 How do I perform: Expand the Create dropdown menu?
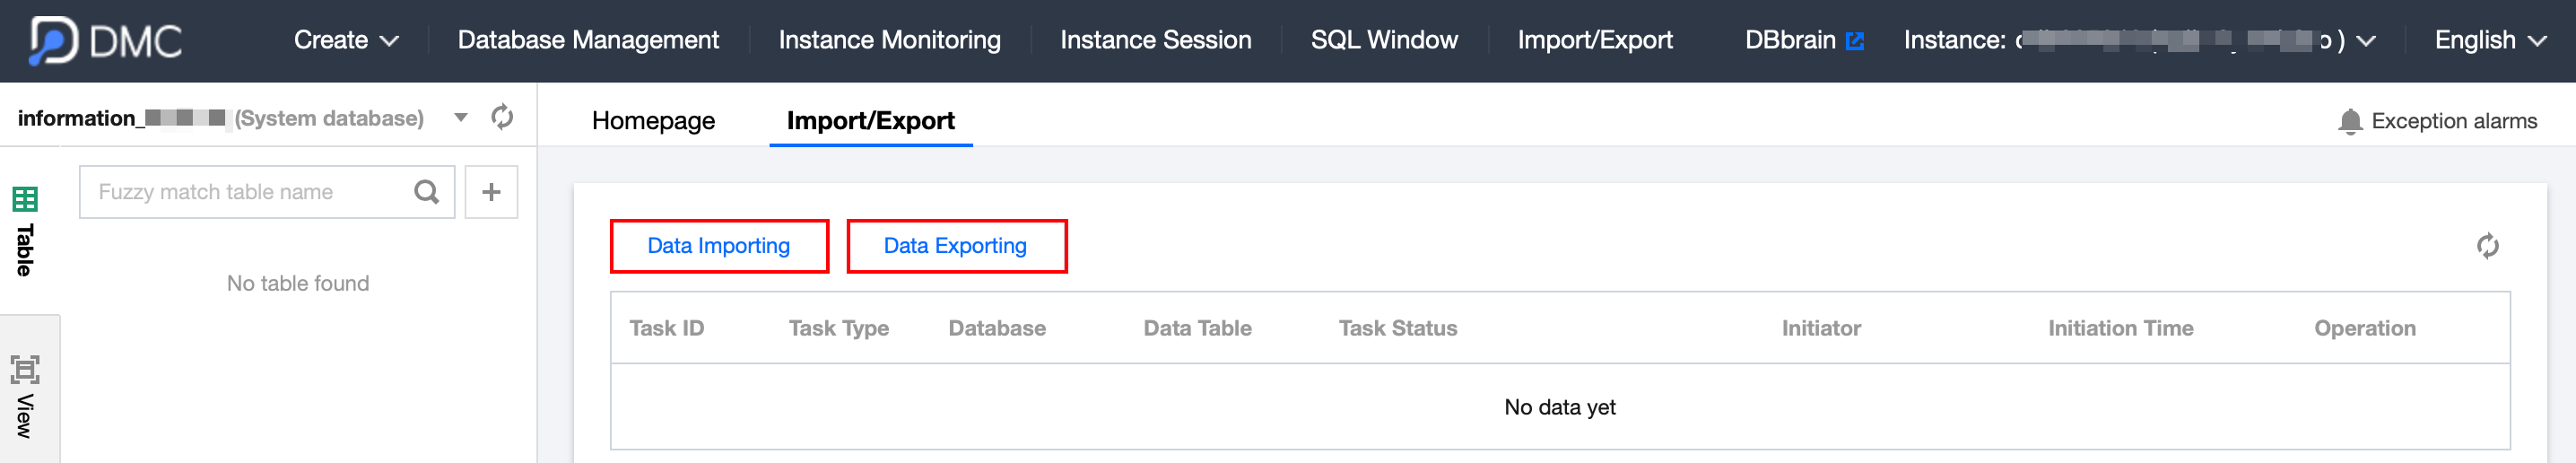coord(345,40)
